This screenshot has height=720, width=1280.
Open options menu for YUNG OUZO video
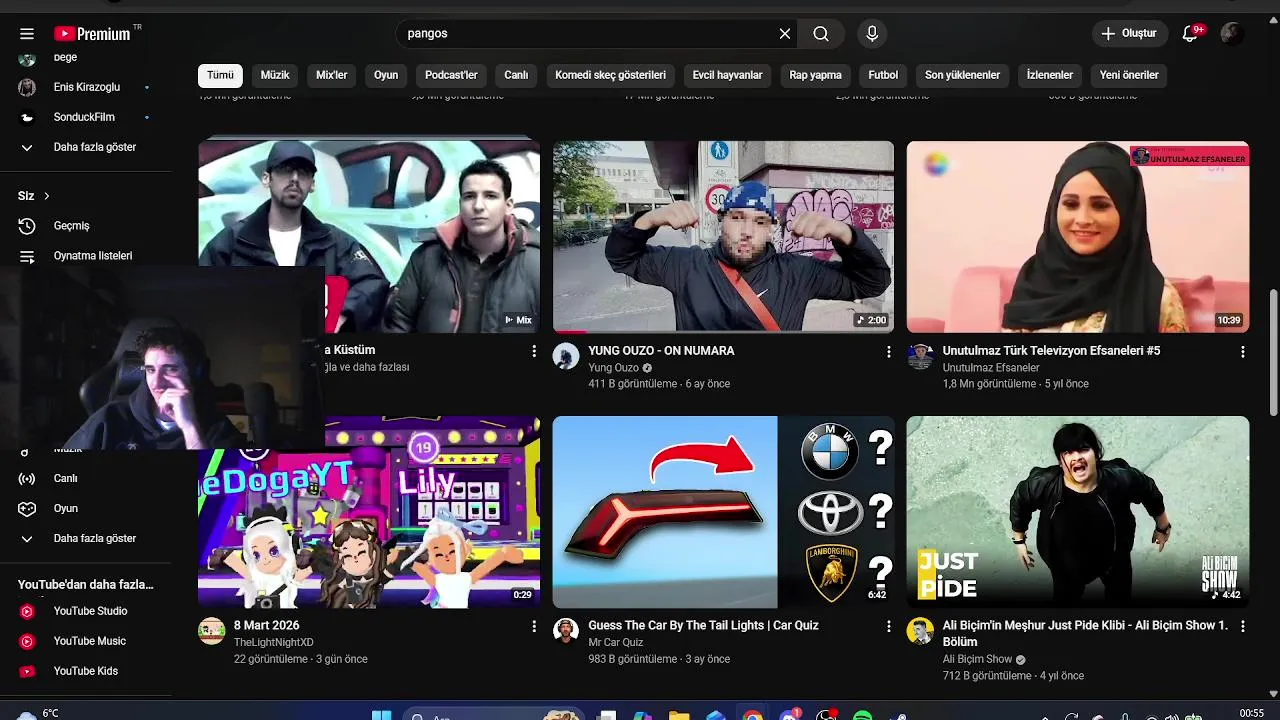tap(888, 352)
